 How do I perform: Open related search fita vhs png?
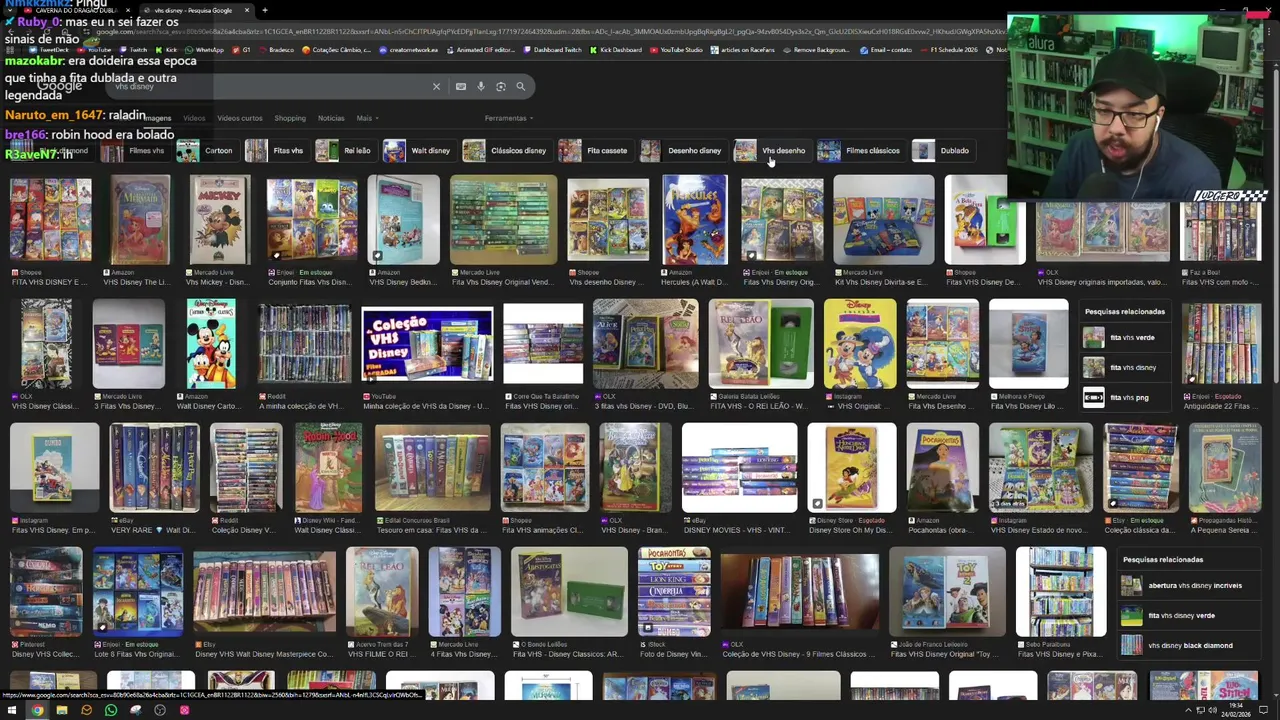click(1125, 398)
